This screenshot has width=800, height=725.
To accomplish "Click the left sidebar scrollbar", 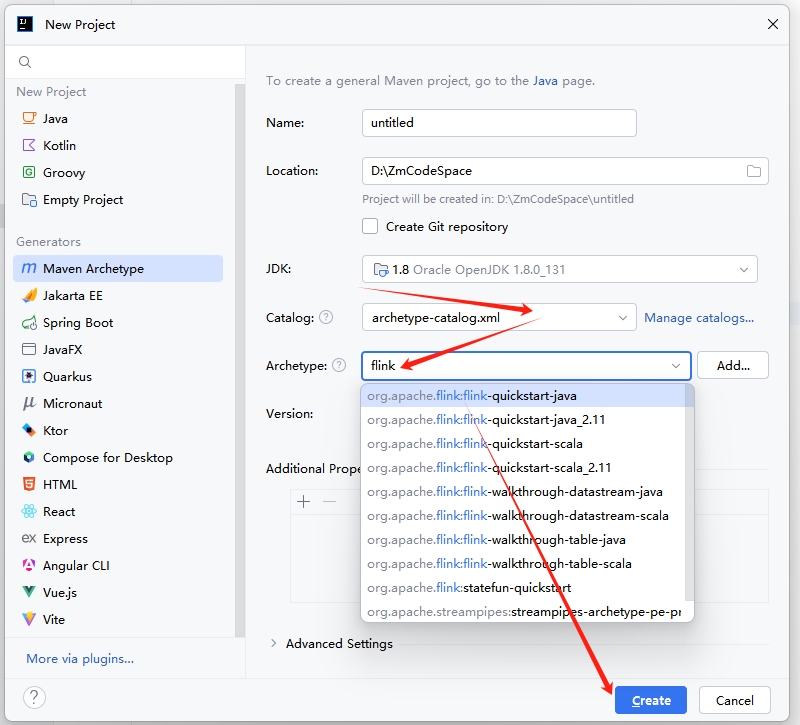I will coord(240,360).
